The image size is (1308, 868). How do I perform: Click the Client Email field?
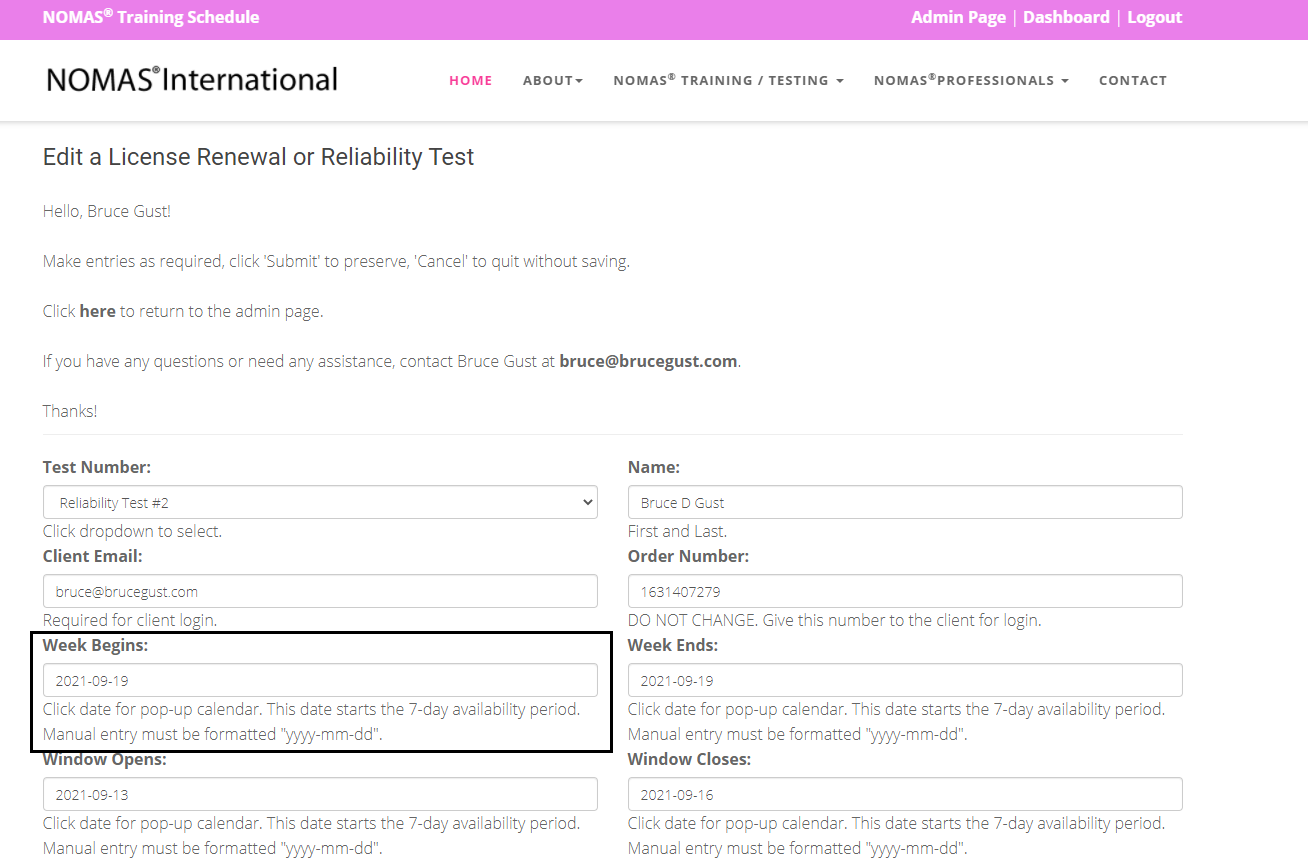[x=320, y=591]
